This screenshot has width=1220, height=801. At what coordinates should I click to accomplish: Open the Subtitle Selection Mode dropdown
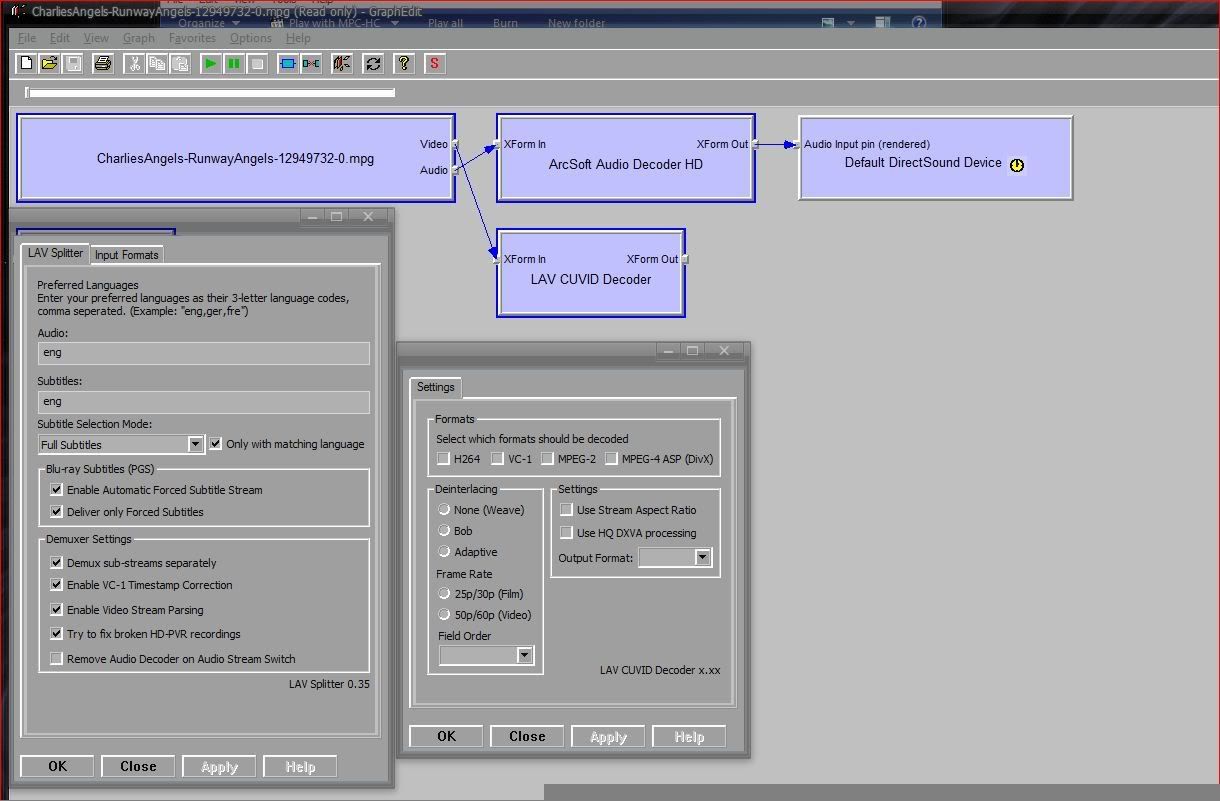tap(196, 444)
